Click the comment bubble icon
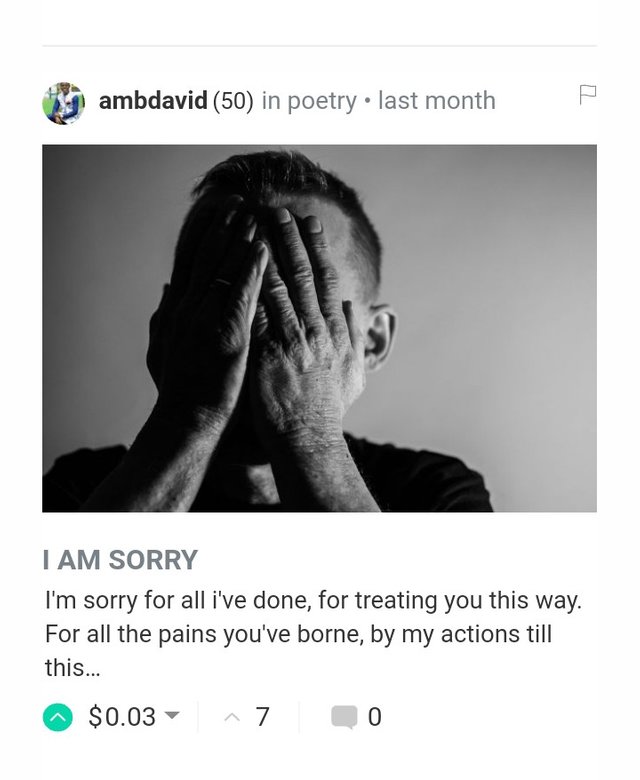 point(344,717)
